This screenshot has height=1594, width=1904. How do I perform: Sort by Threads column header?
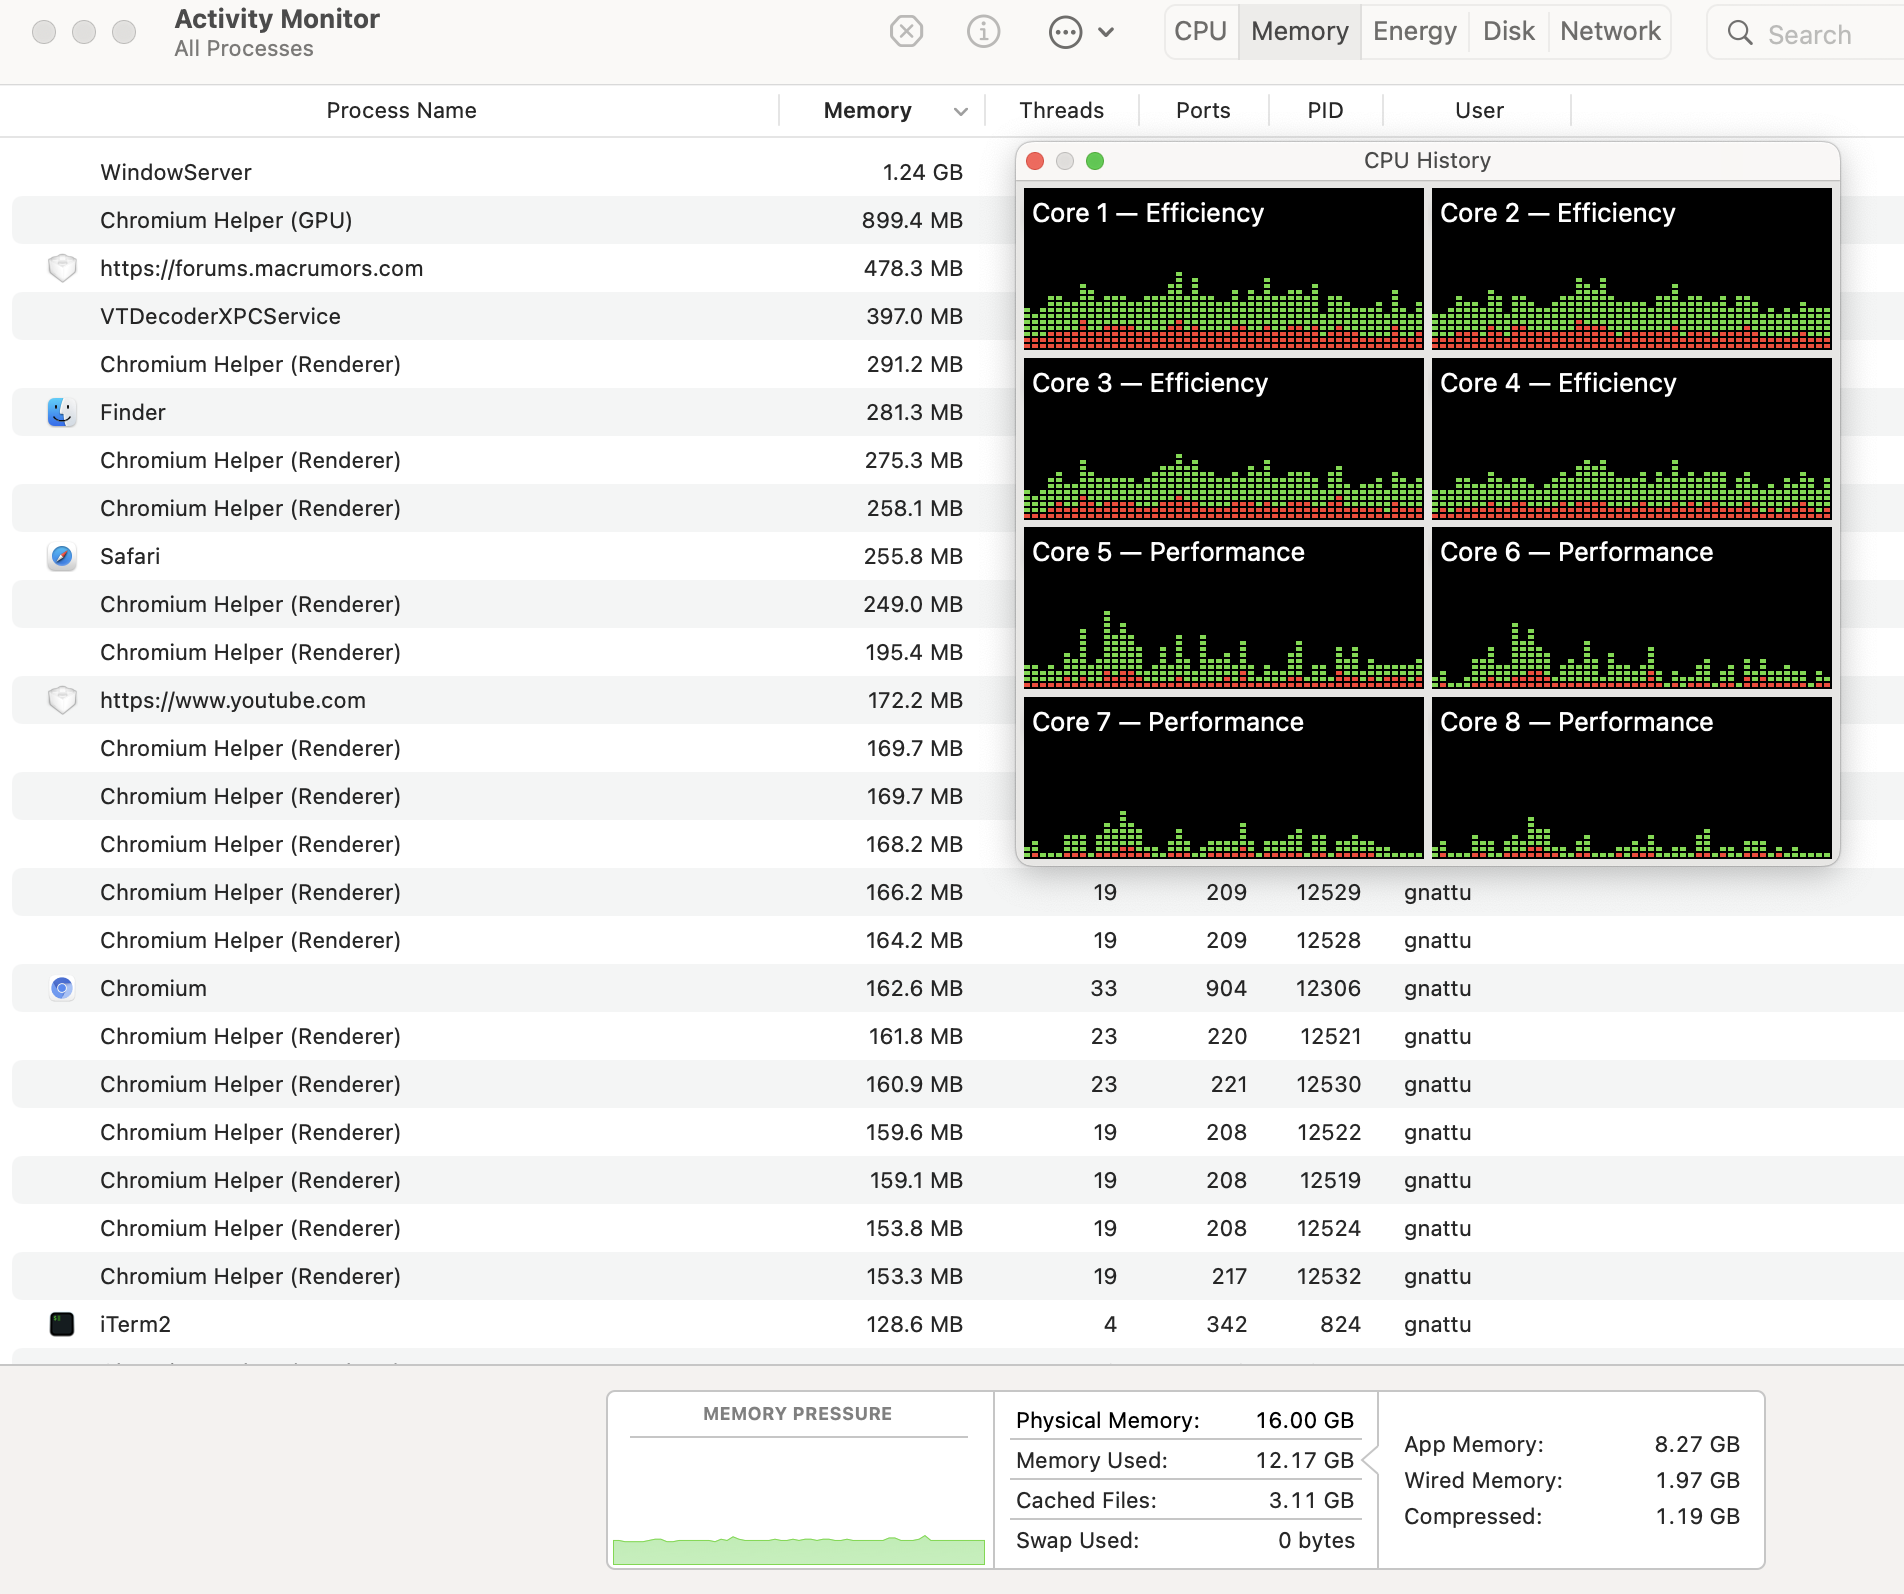point(1062,110)
